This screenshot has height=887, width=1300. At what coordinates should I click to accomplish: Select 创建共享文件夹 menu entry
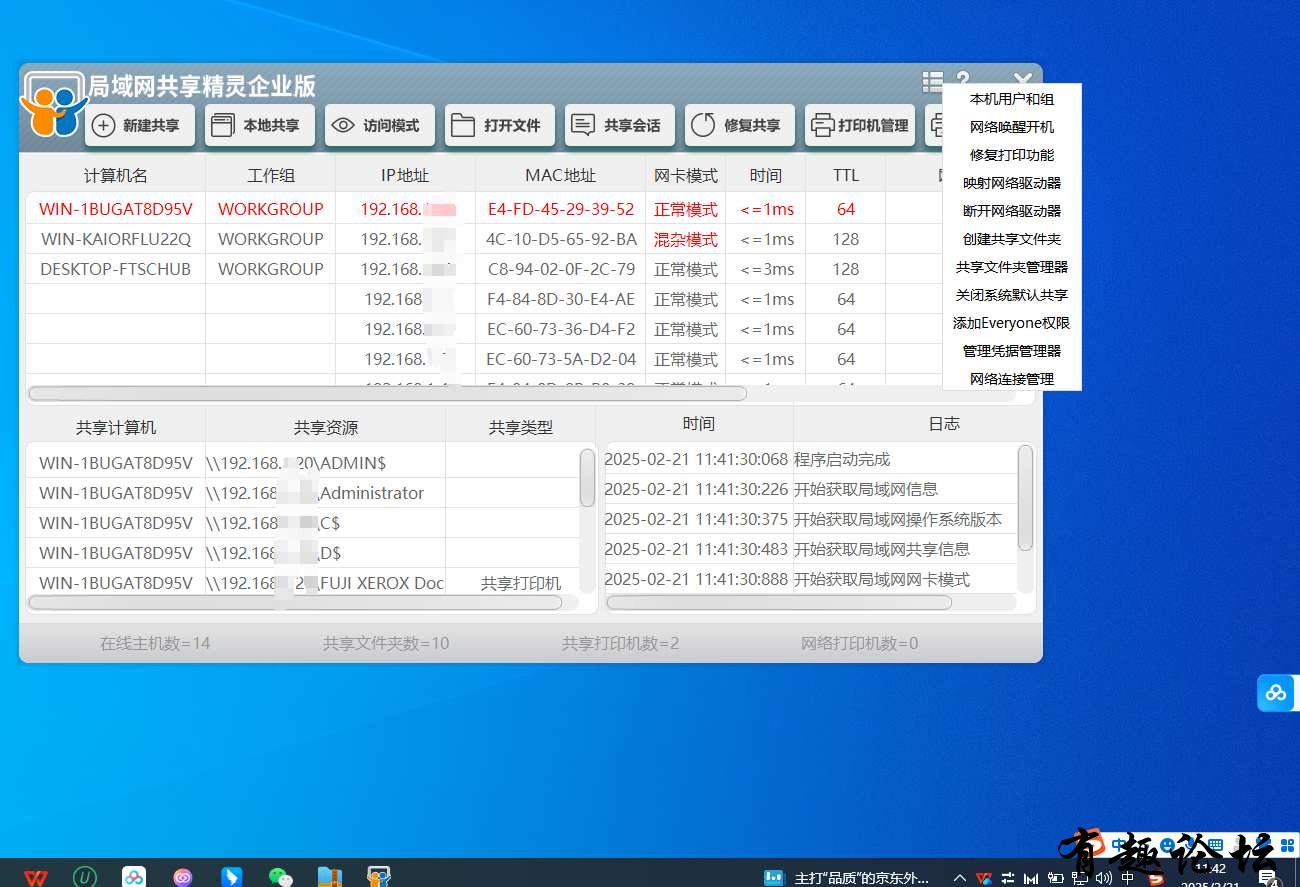click(1012, 239)
